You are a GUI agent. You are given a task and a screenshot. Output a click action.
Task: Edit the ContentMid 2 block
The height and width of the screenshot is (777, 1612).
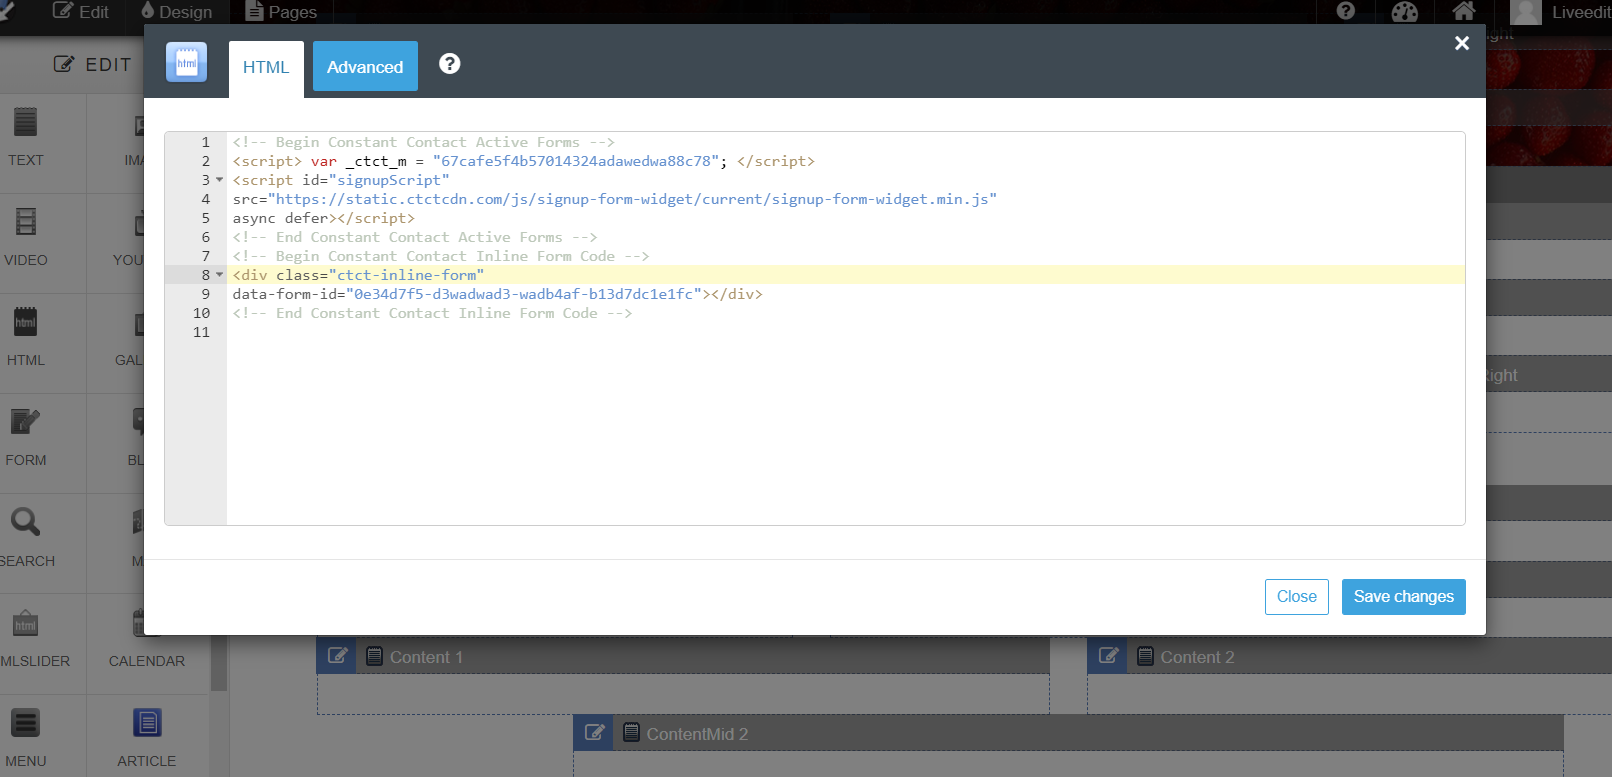[x=594, y=733]
